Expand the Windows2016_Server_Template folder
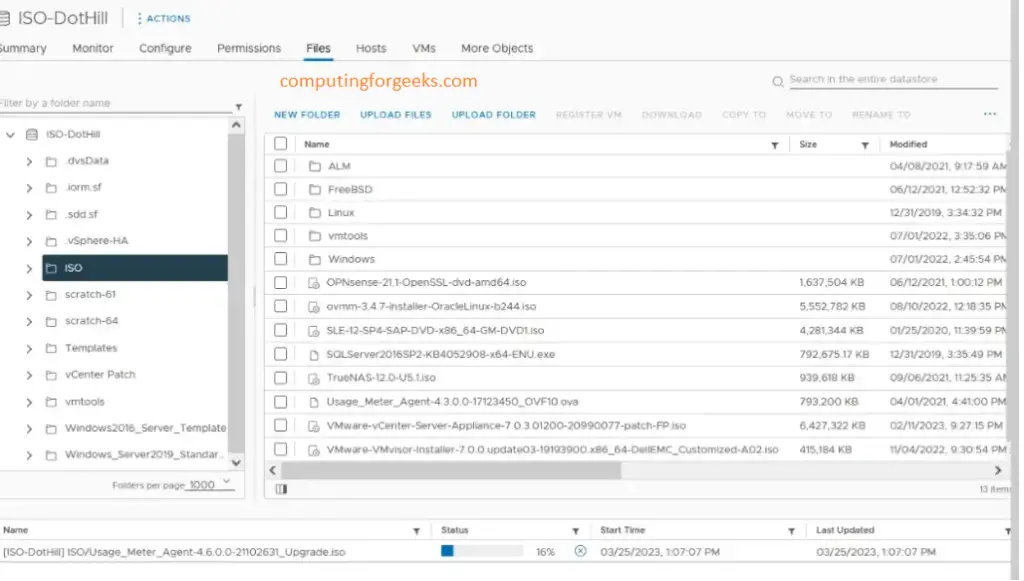 pyautogui.click(x=29, y=429)
